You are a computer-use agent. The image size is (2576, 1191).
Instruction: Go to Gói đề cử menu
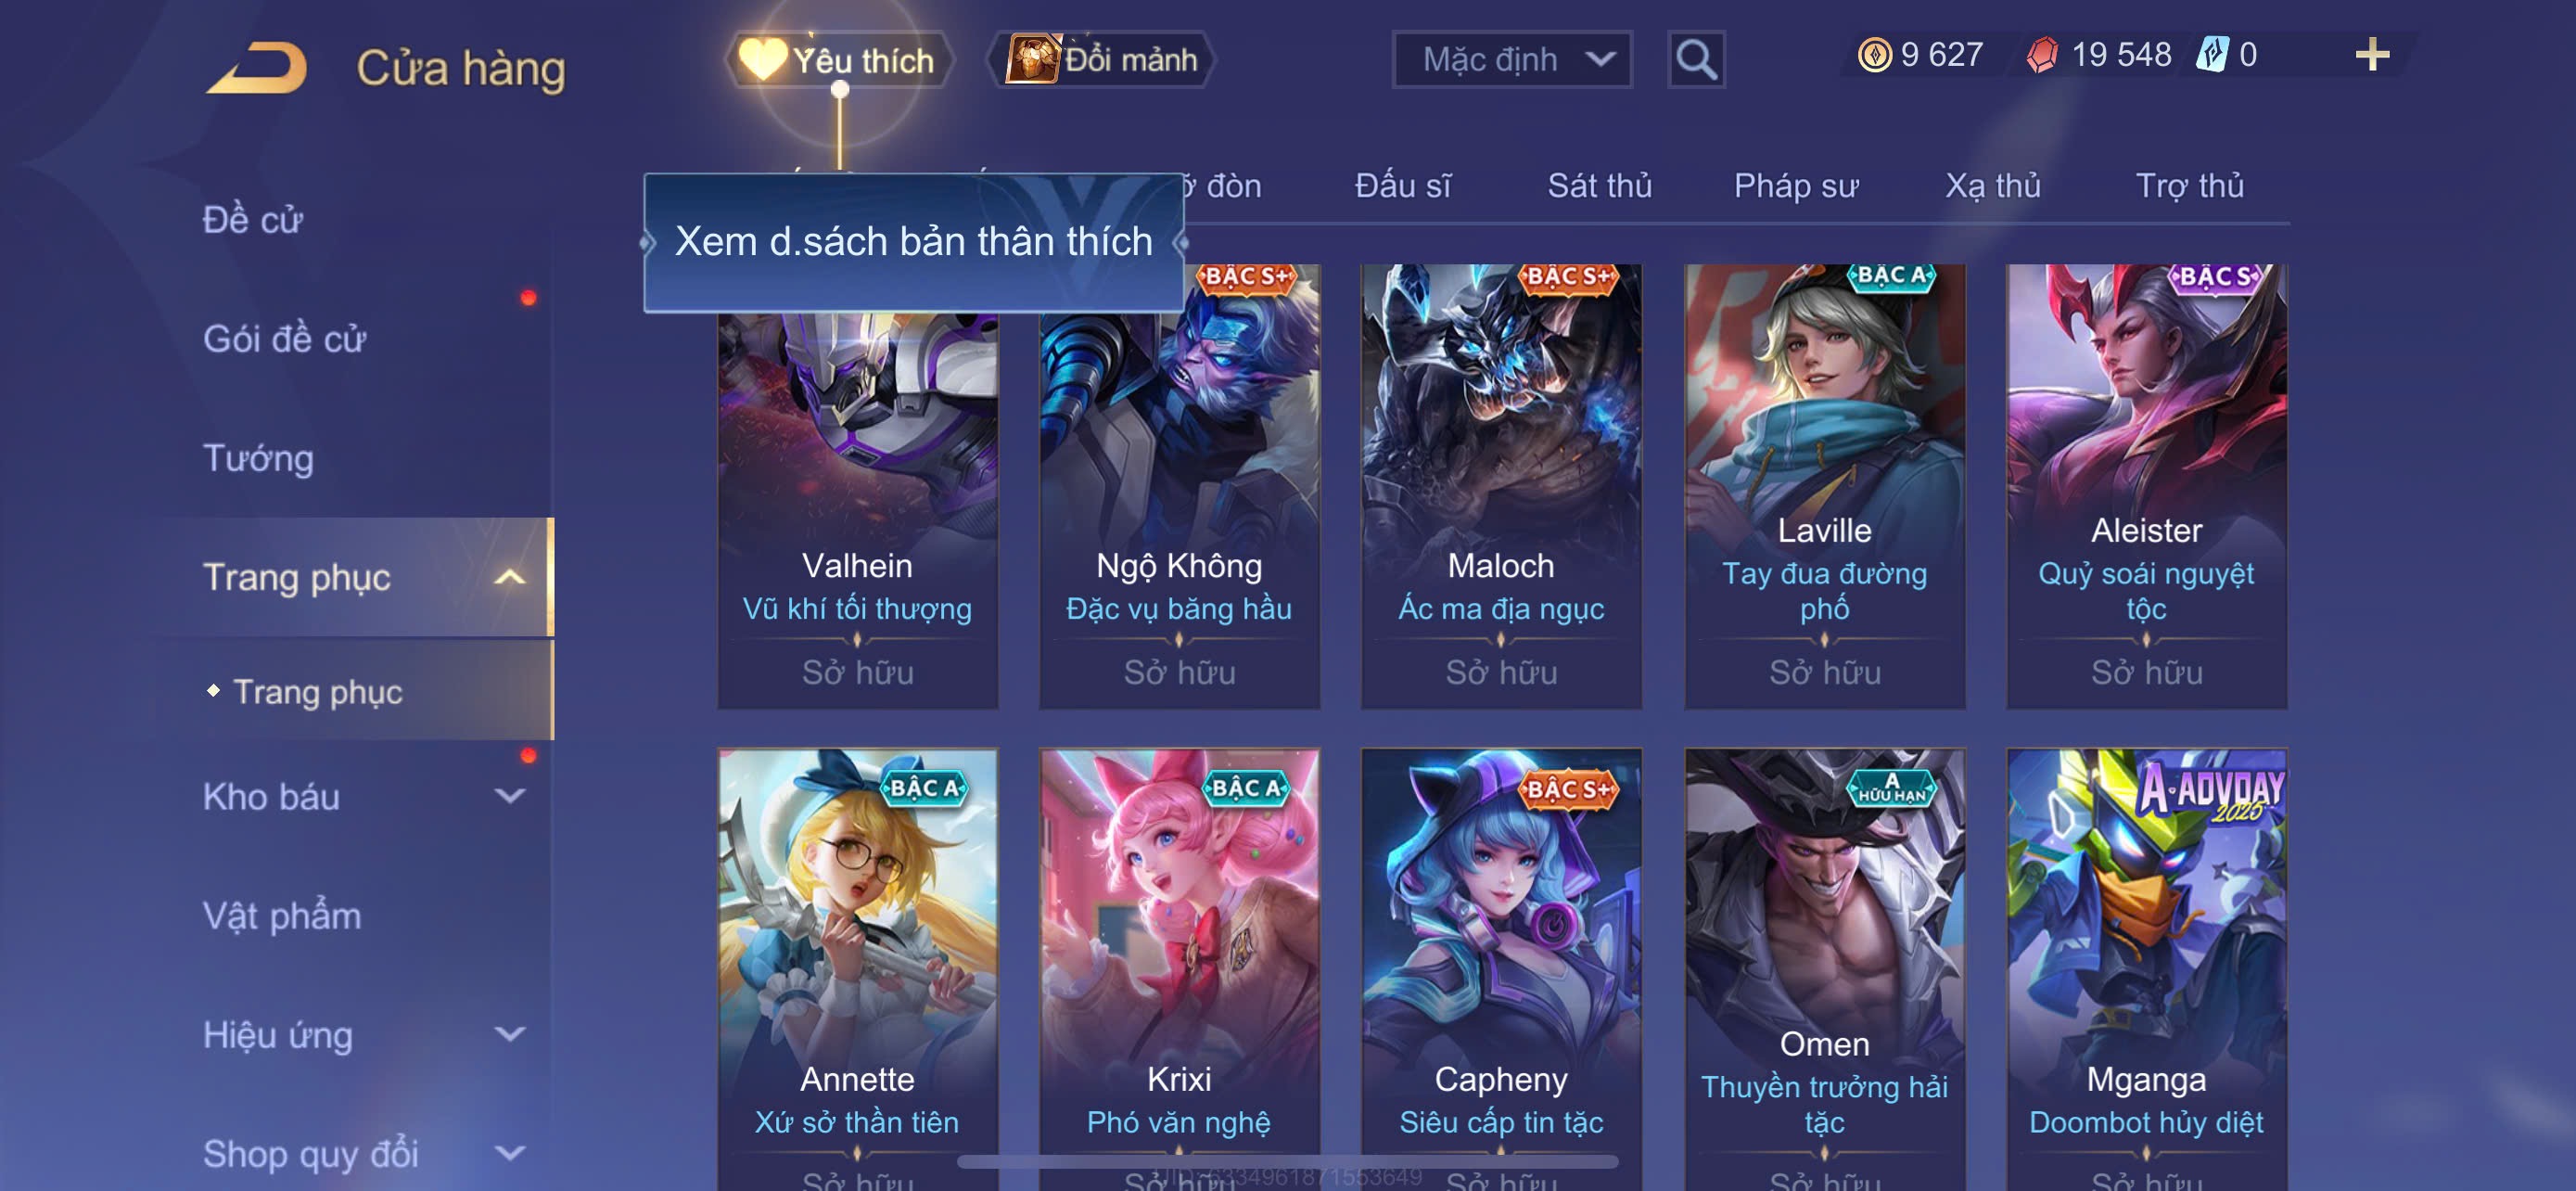[x=284, y=340]
